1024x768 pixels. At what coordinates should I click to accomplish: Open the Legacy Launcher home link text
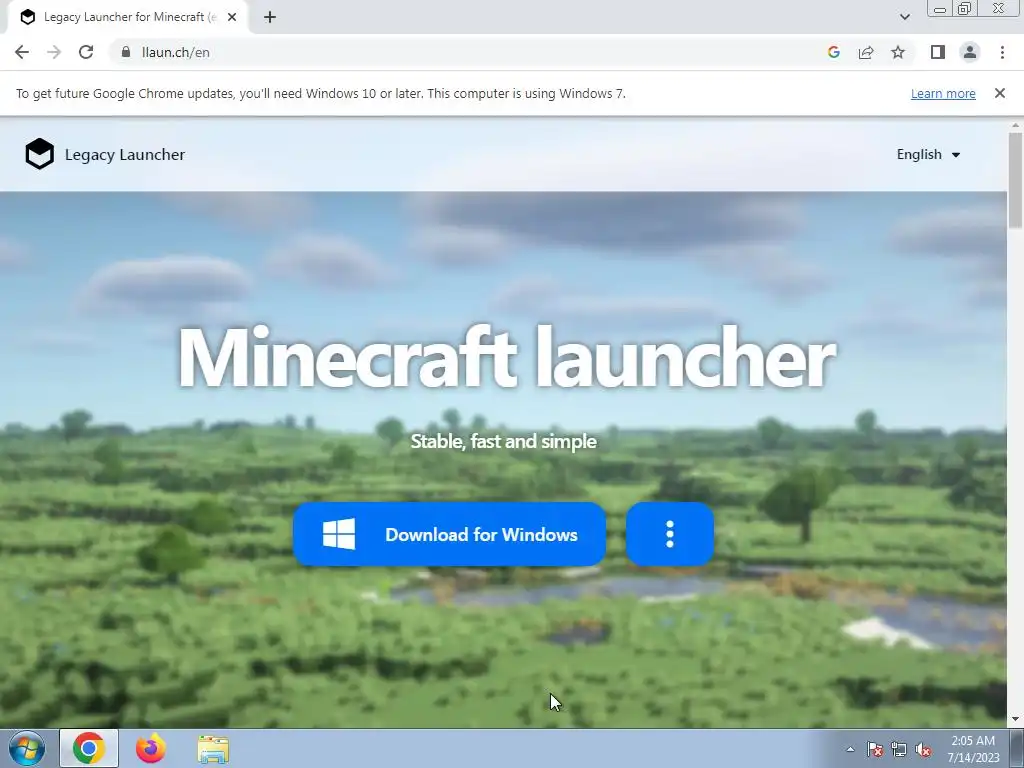pos(125,155)
